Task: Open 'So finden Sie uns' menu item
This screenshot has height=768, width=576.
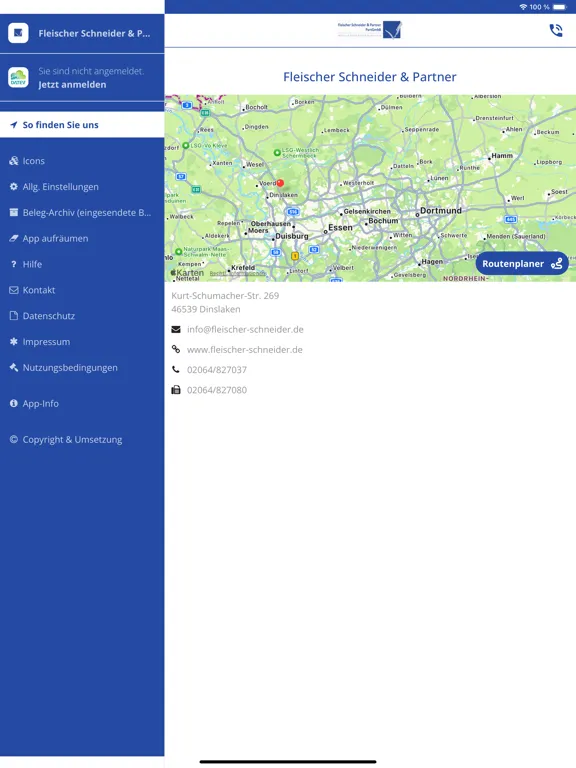Action: (82, 125)
